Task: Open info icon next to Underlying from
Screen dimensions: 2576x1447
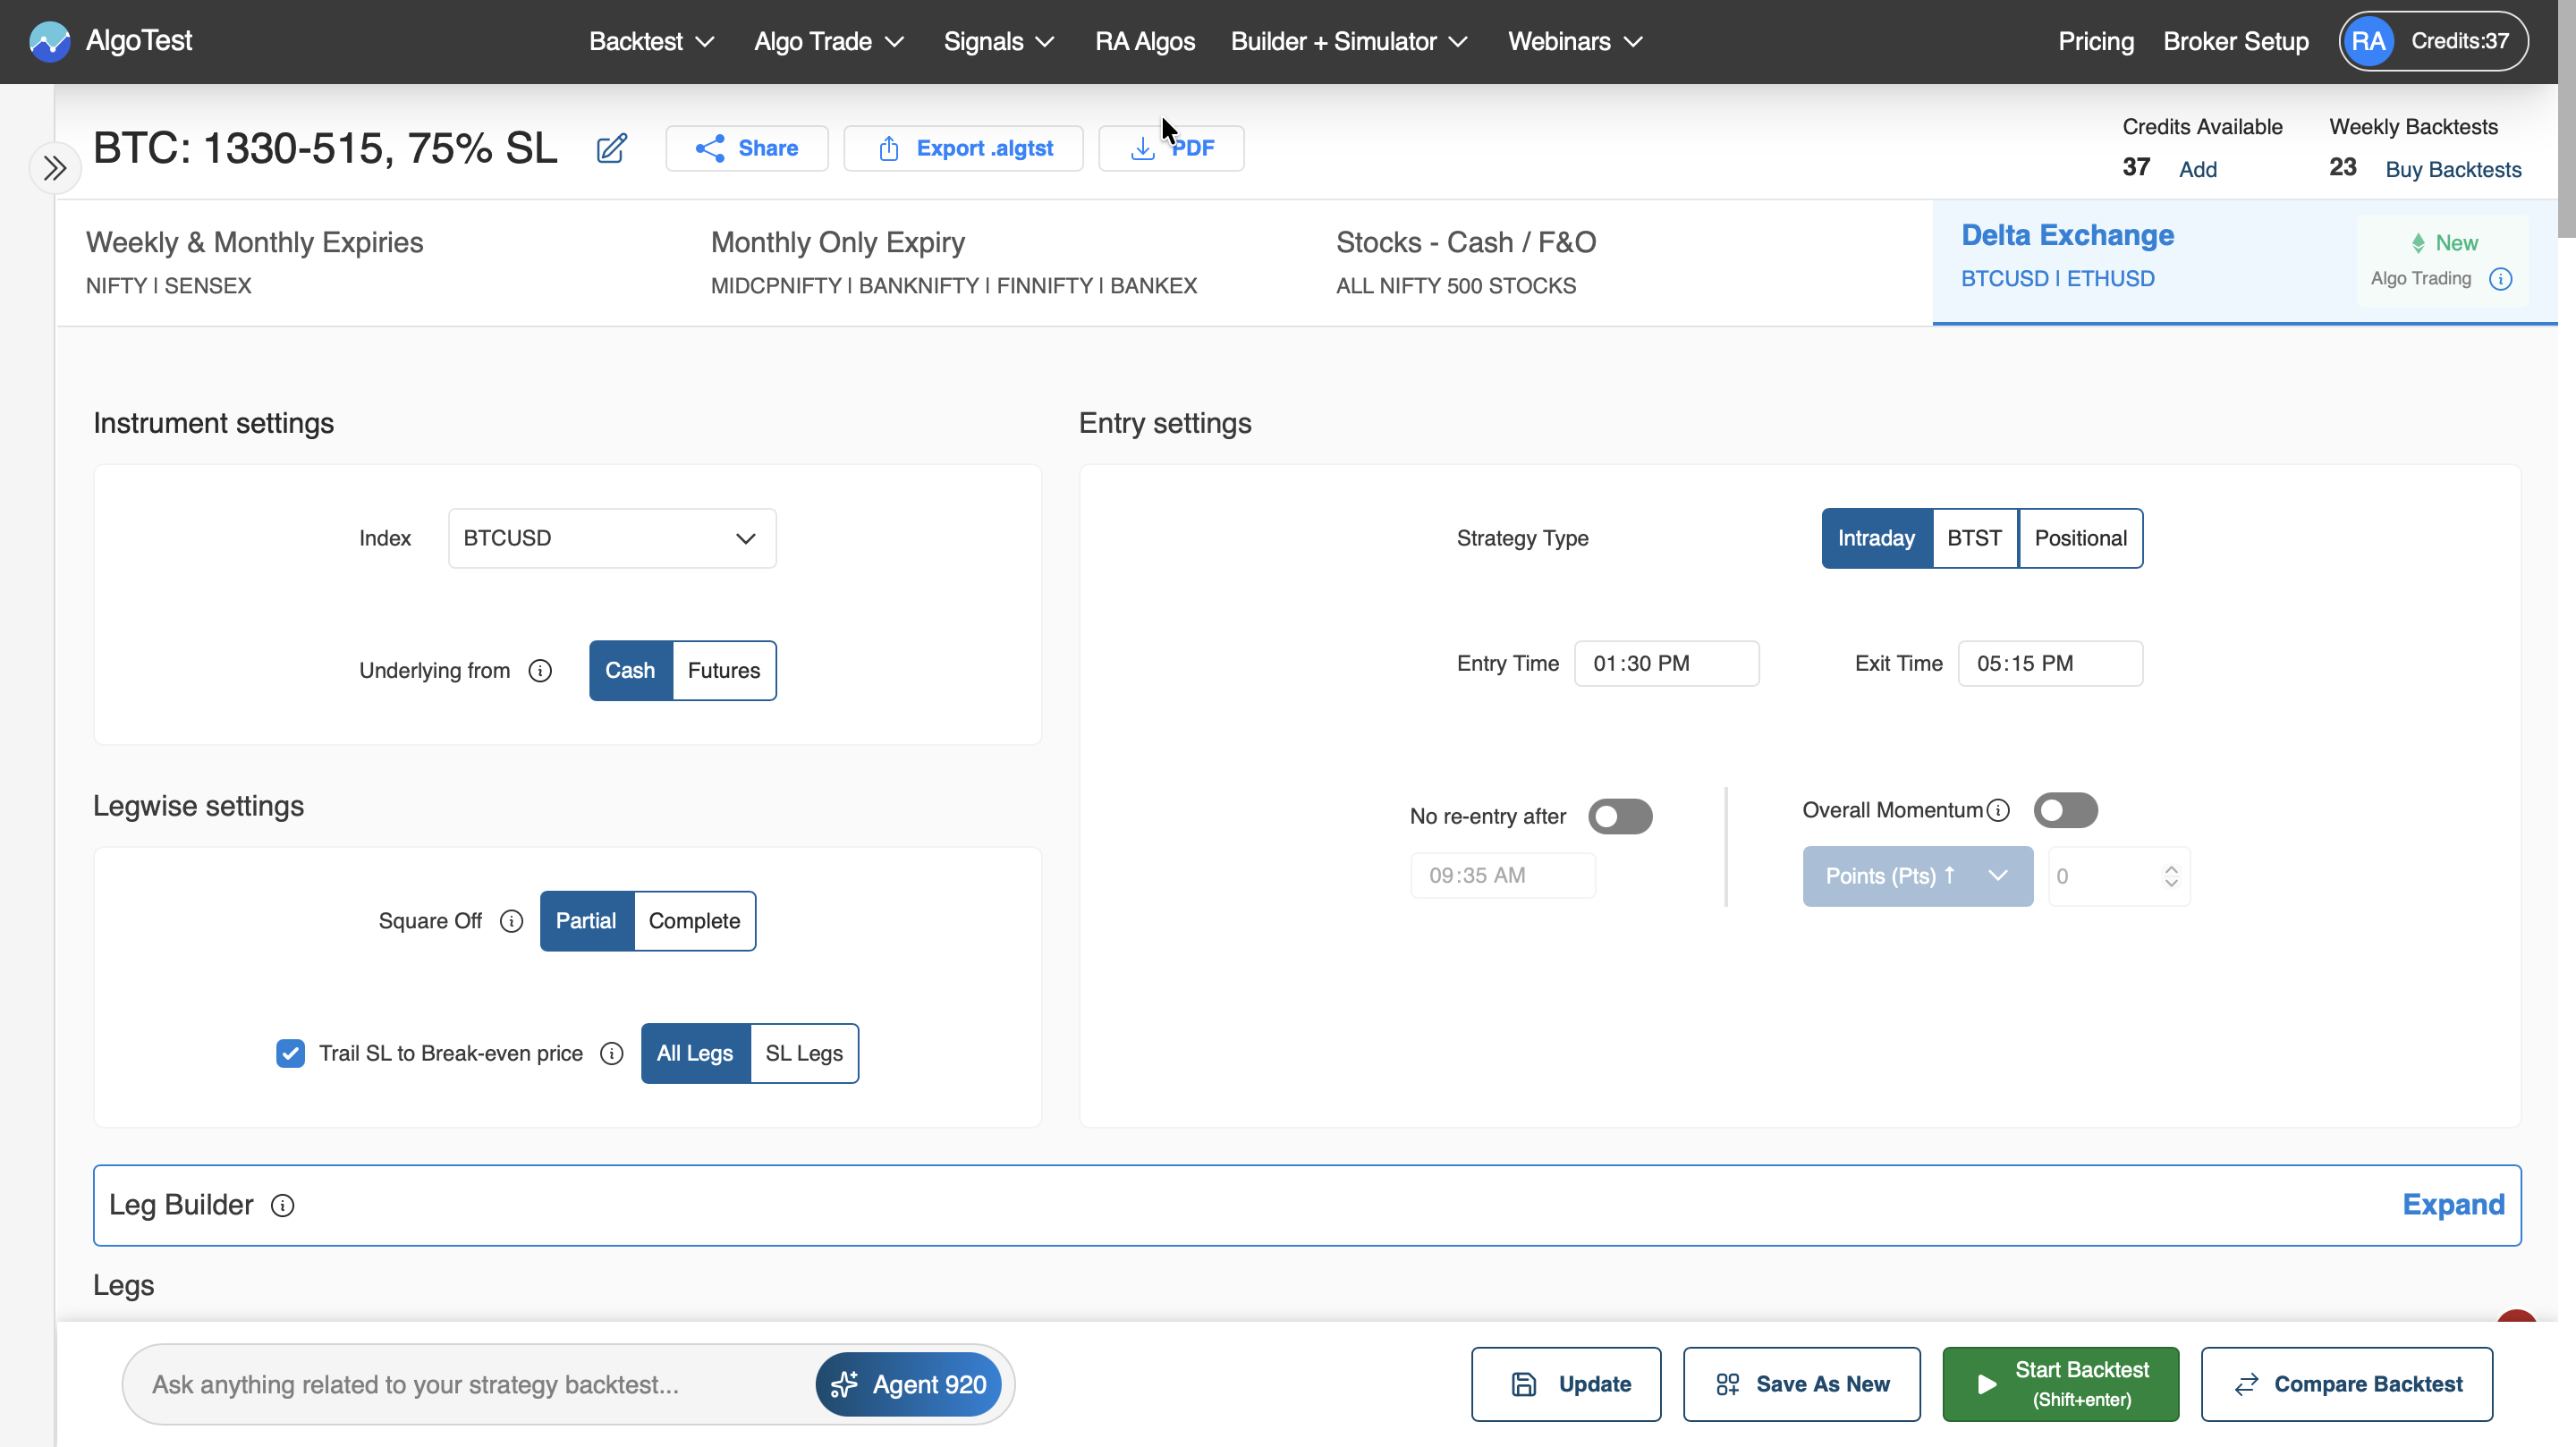Action: [540, 671]
